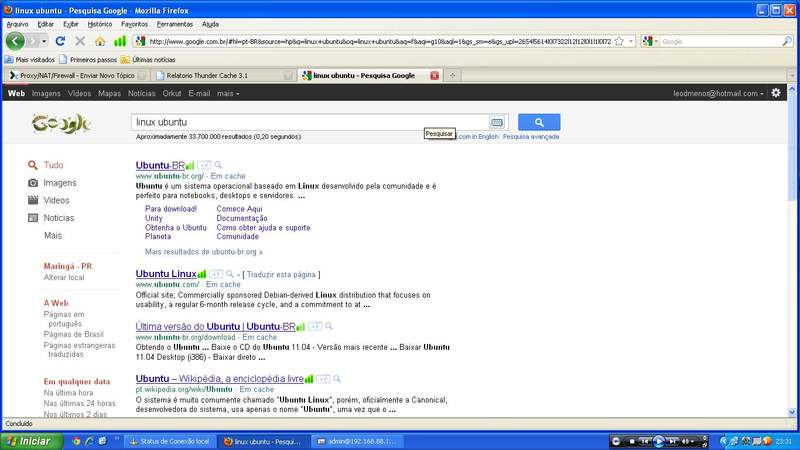The width and height of the screenshot is (800, 450).
Task: Click preview magnifier beside Ubuntu Linux result
Action: (x=230, y=274)
